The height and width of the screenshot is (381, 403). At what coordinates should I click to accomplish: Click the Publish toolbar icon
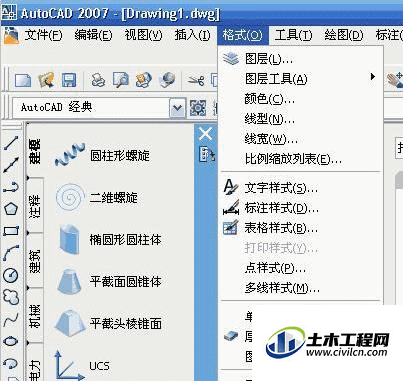click(x=144, y=80)
